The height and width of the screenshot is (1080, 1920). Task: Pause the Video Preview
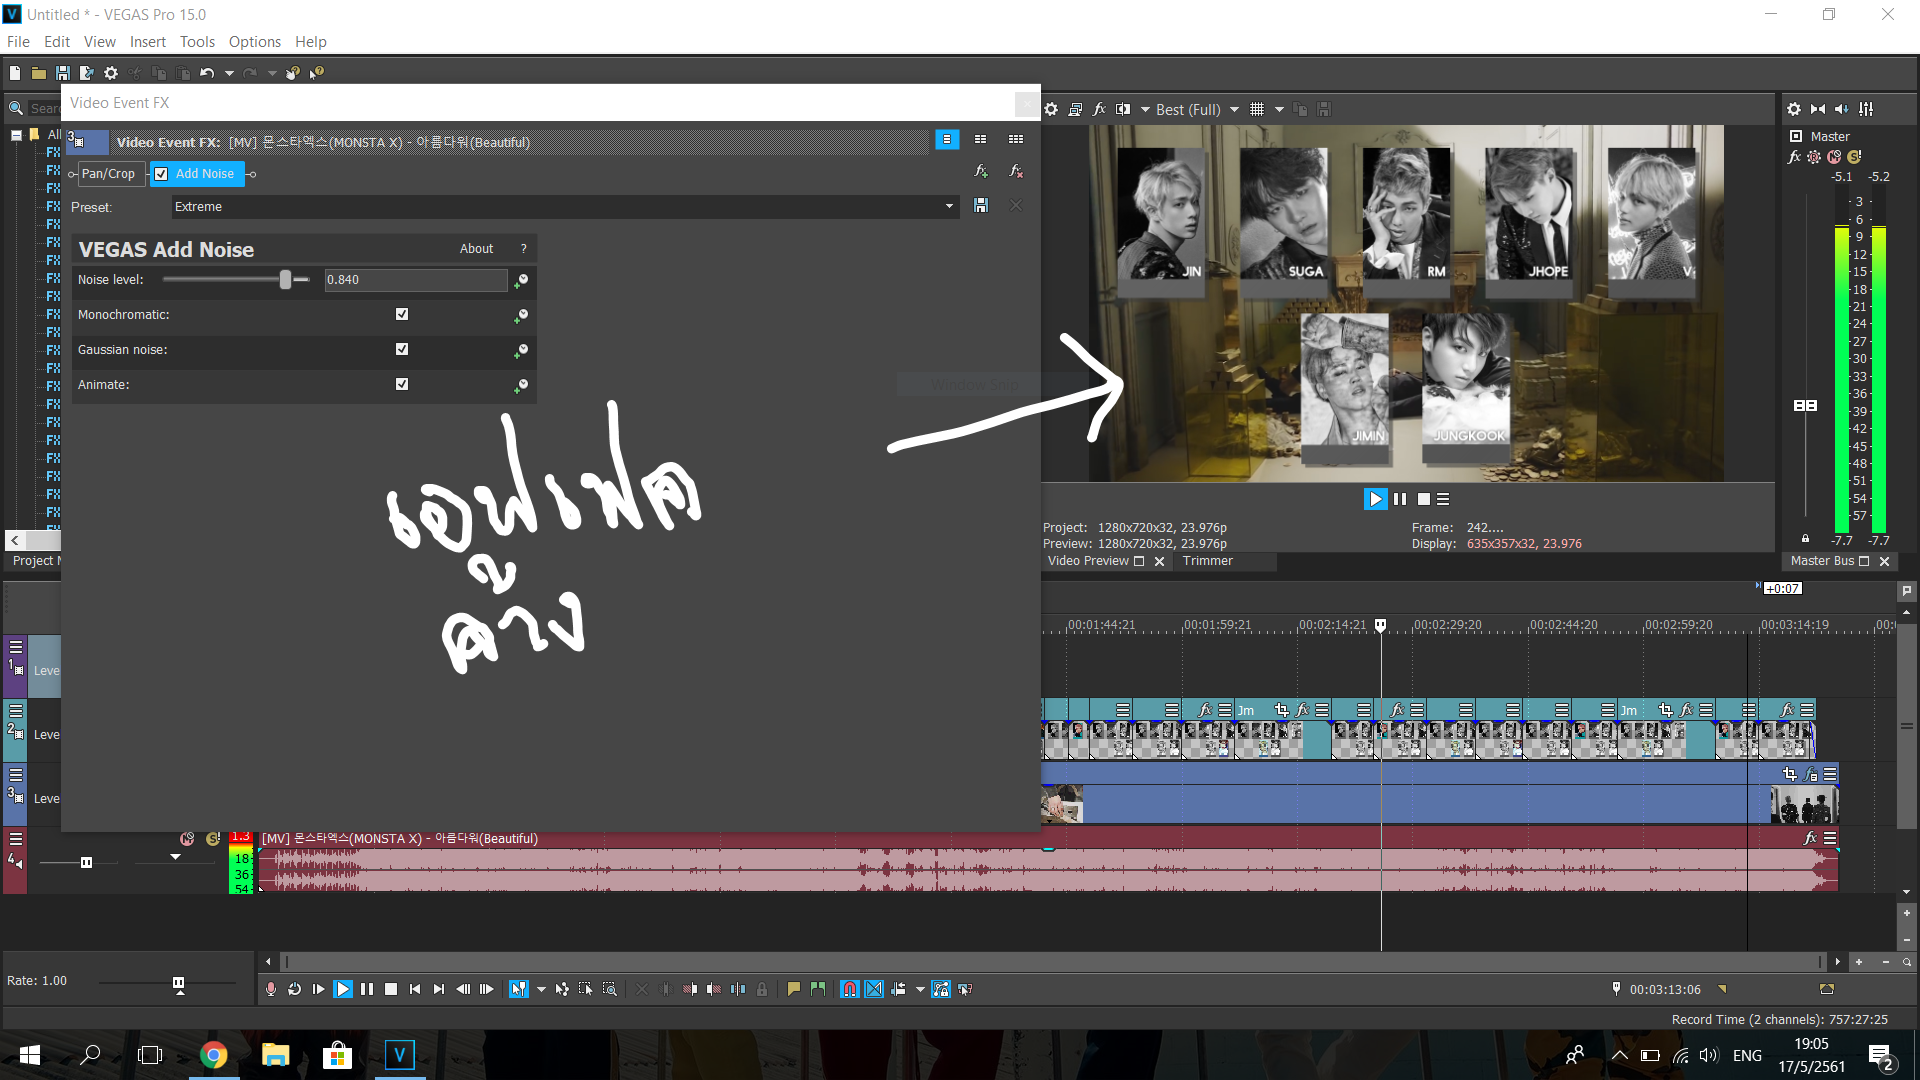pos(1400,499)
